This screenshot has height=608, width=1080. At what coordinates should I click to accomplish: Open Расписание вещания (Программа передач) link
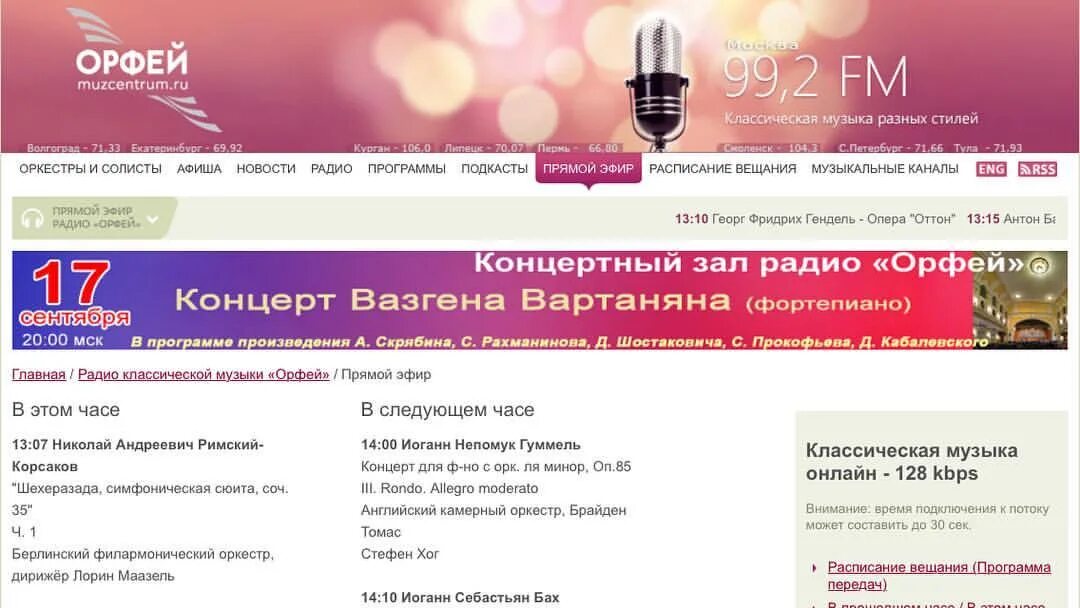[939, 576]
